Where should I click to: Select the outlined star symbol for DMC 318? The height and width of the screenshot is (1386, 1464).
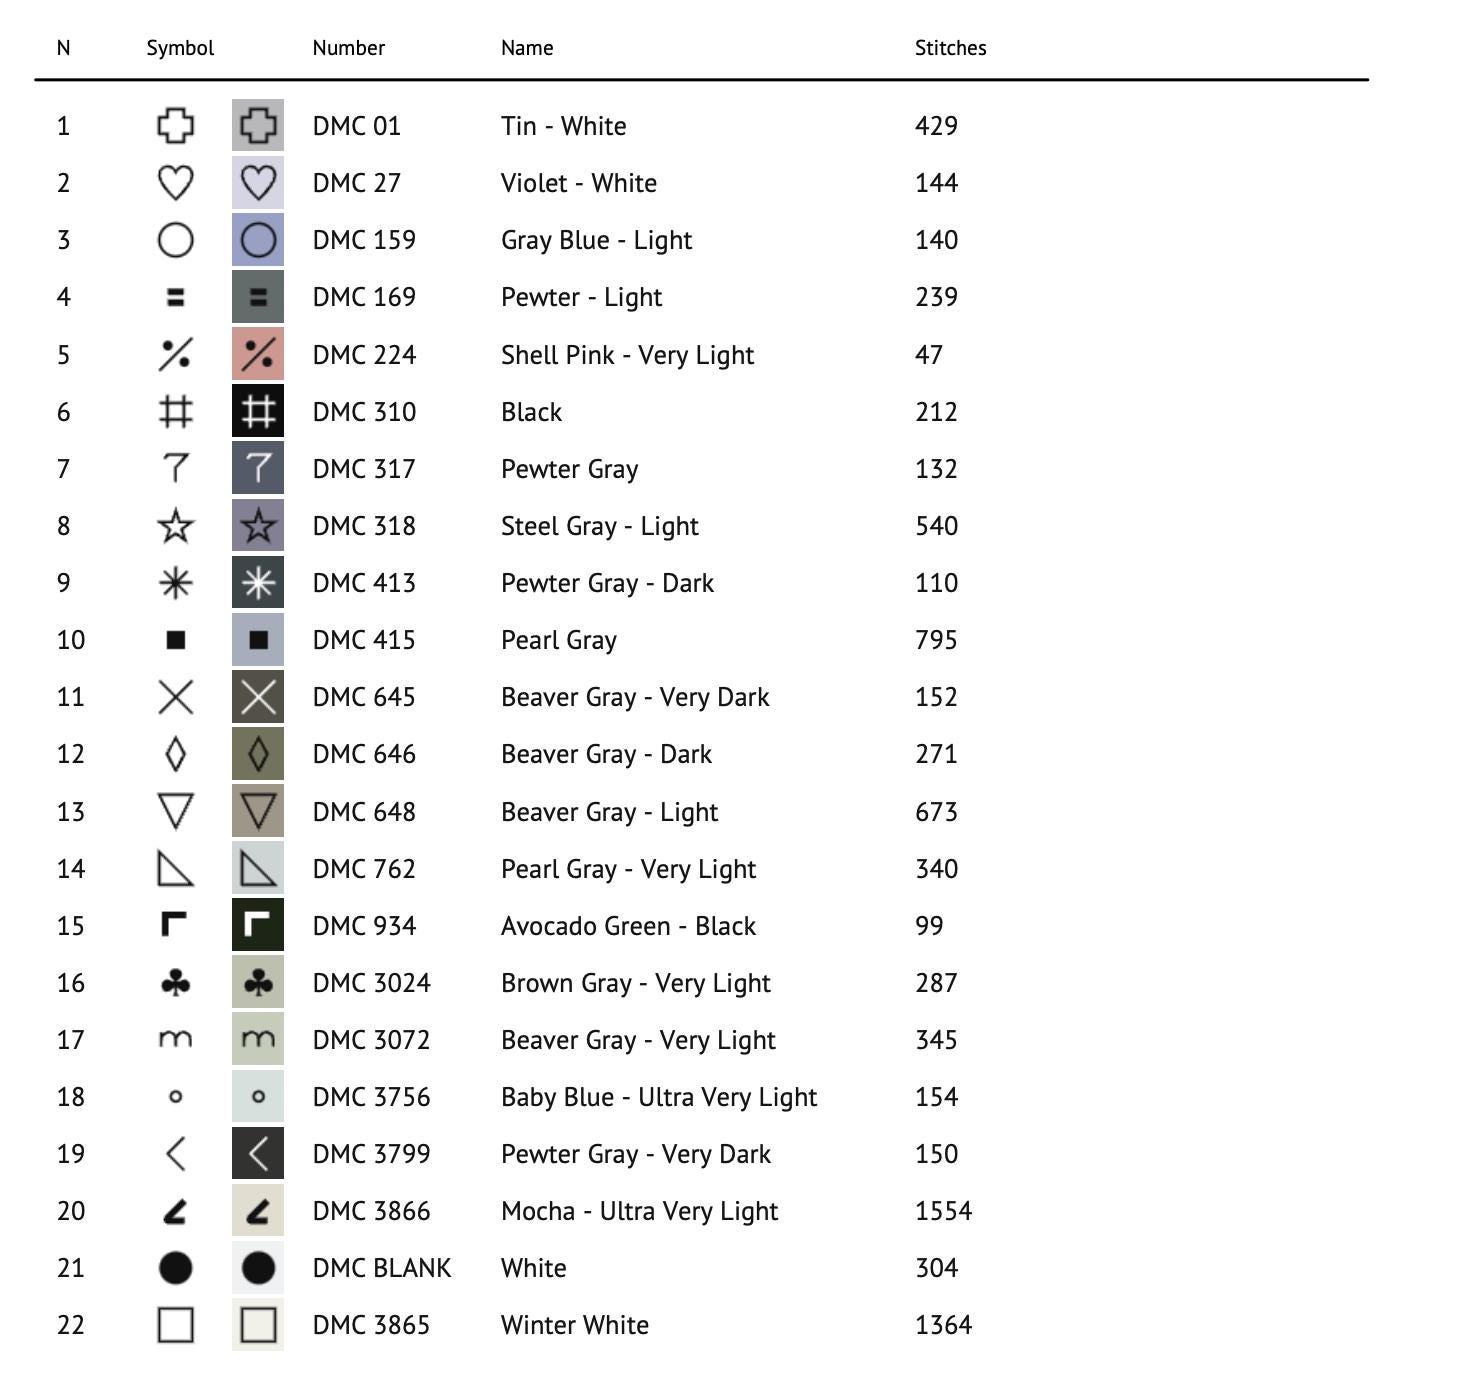pyautogui.click(x=175, y=526)
